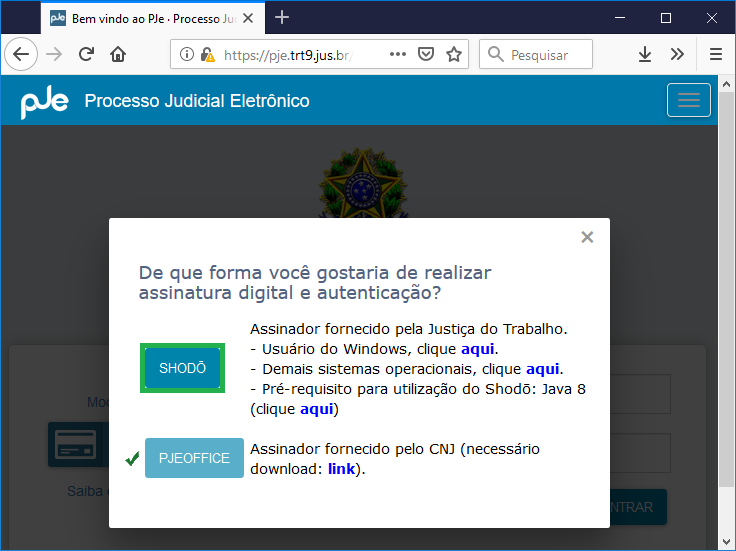Open the PJeOffice download 'link'
Viewport: 736px width, 551px height.
point(341,469)
